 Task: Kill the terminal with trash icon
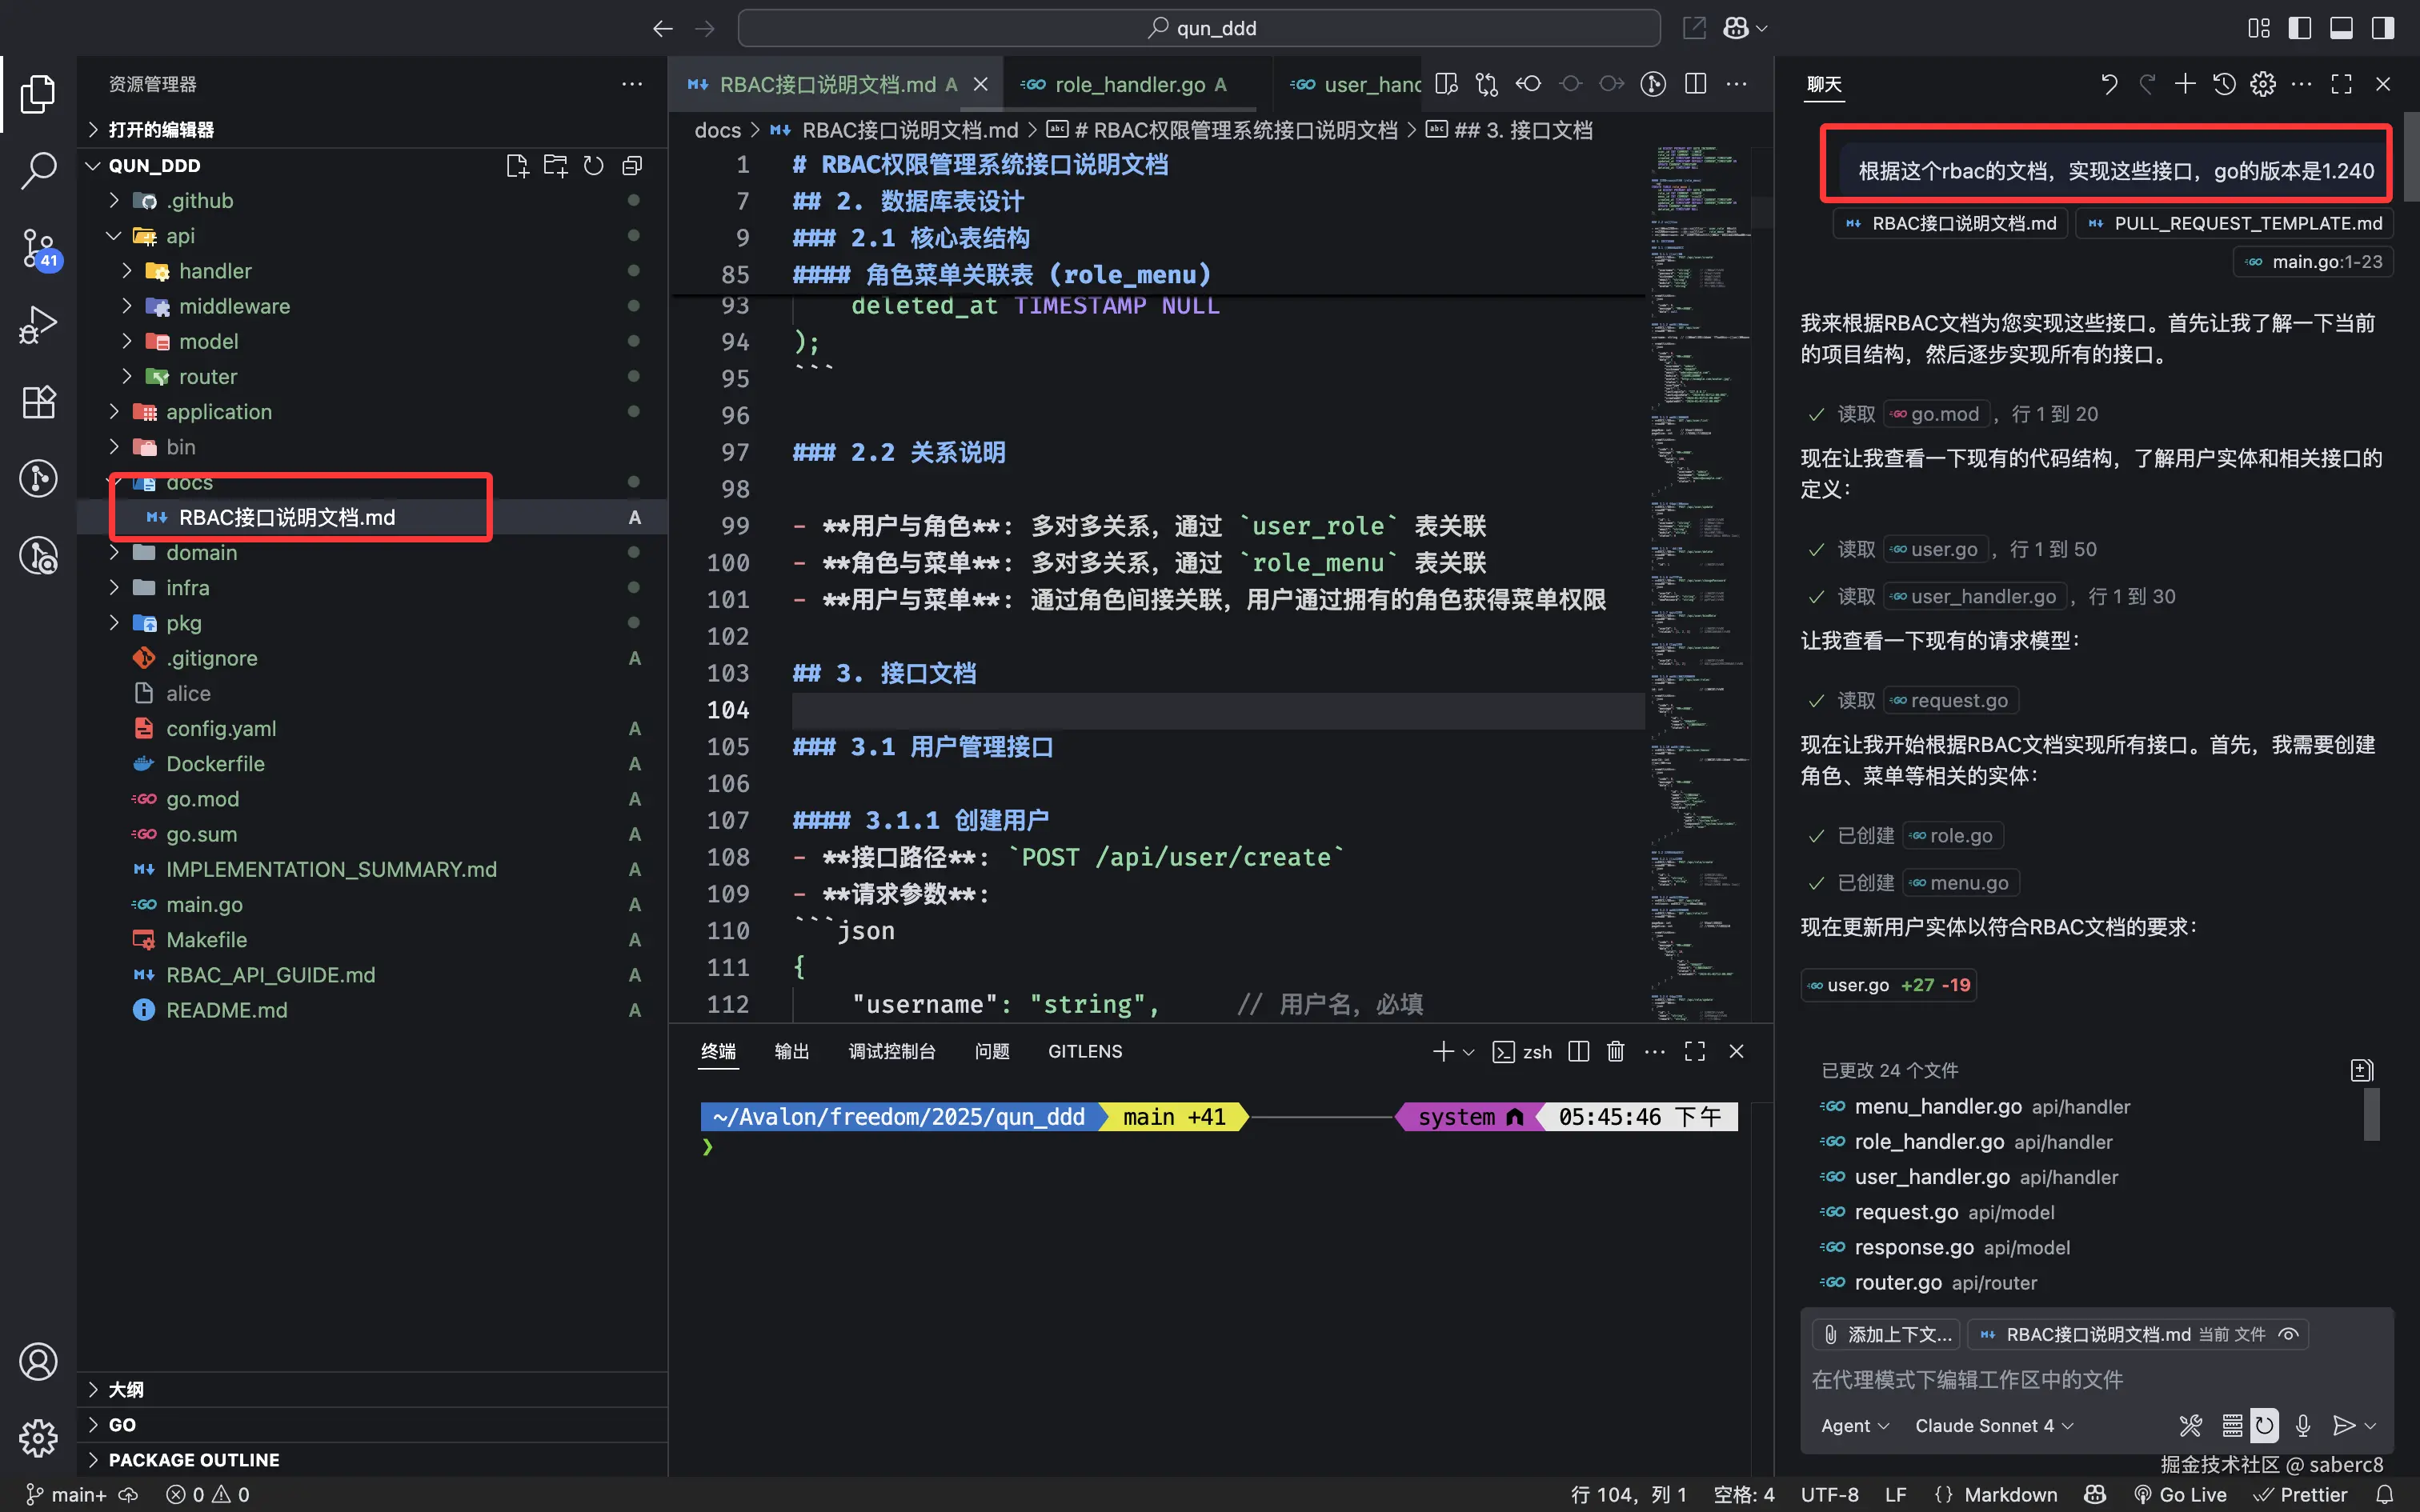1615,1051
